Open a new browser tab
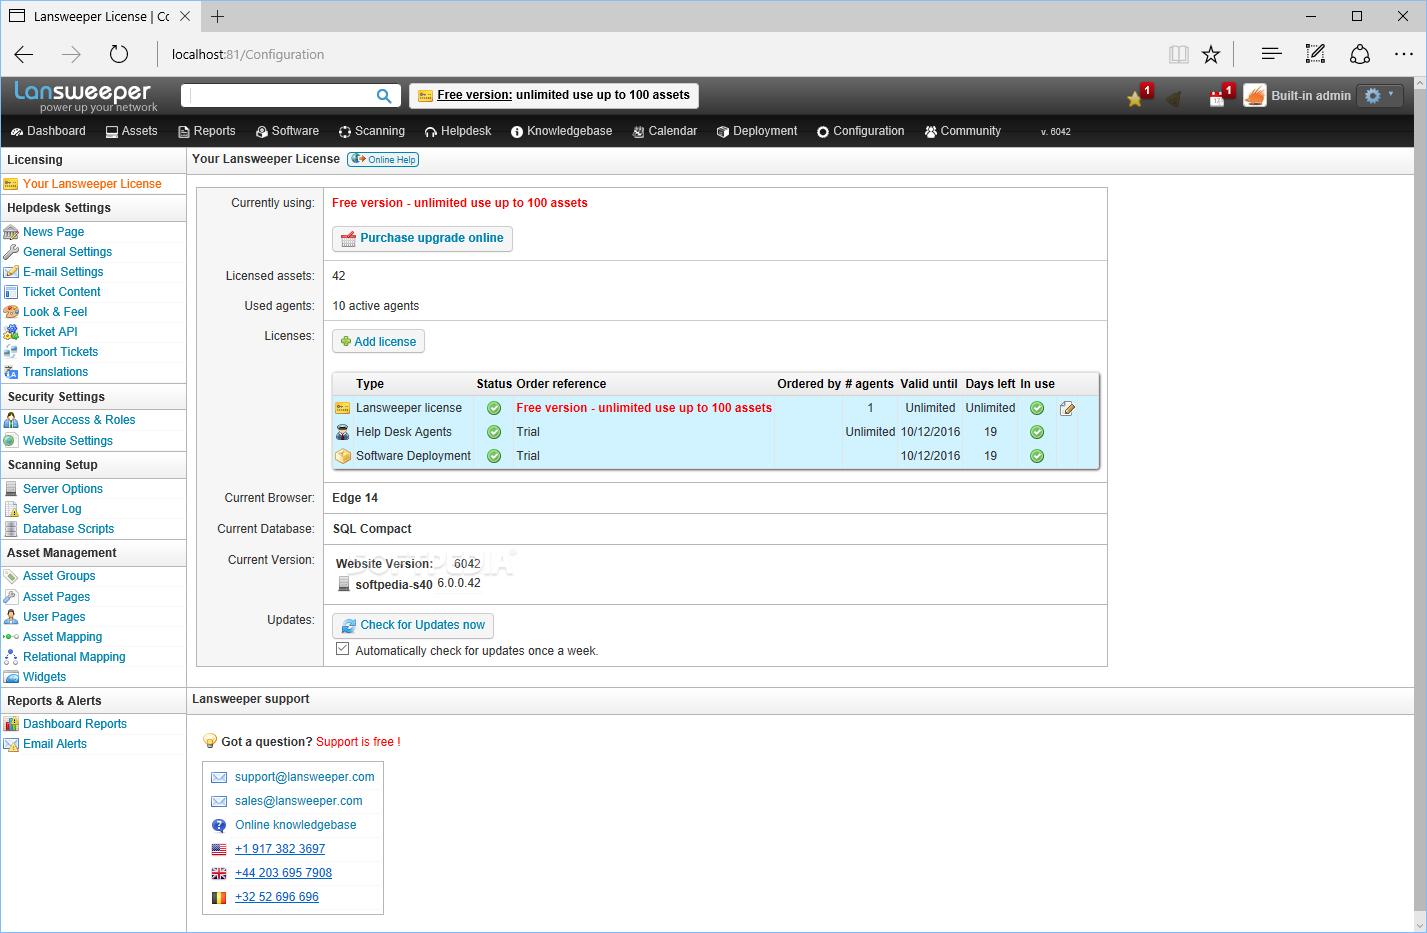1427x933 pixels. [x=217, y=16]
